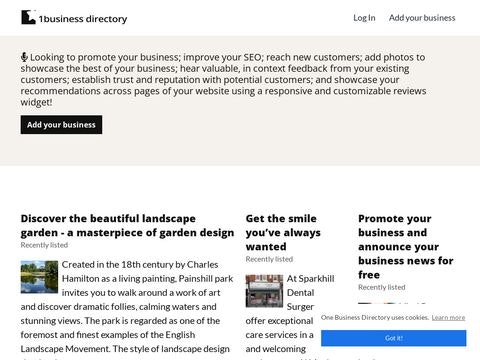Click Recently listed under Promote your business
This screenshot has width=480, height=360.
pyautogui.click(x=382, y=287)
